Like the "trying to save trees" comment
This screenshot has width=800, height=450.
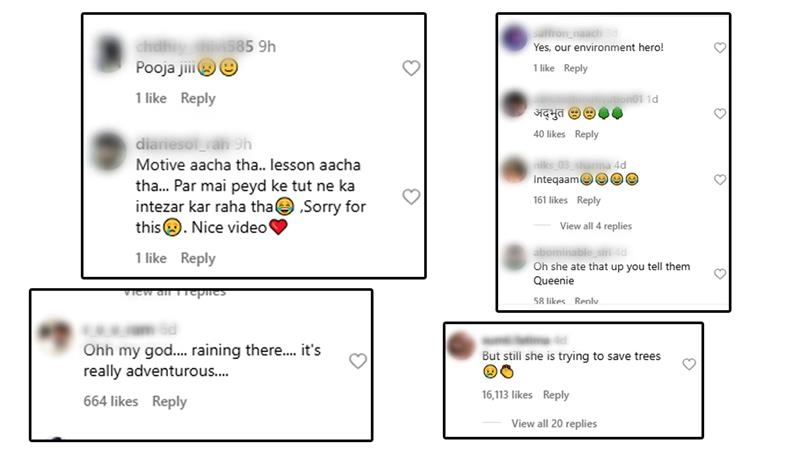[688, 365]
